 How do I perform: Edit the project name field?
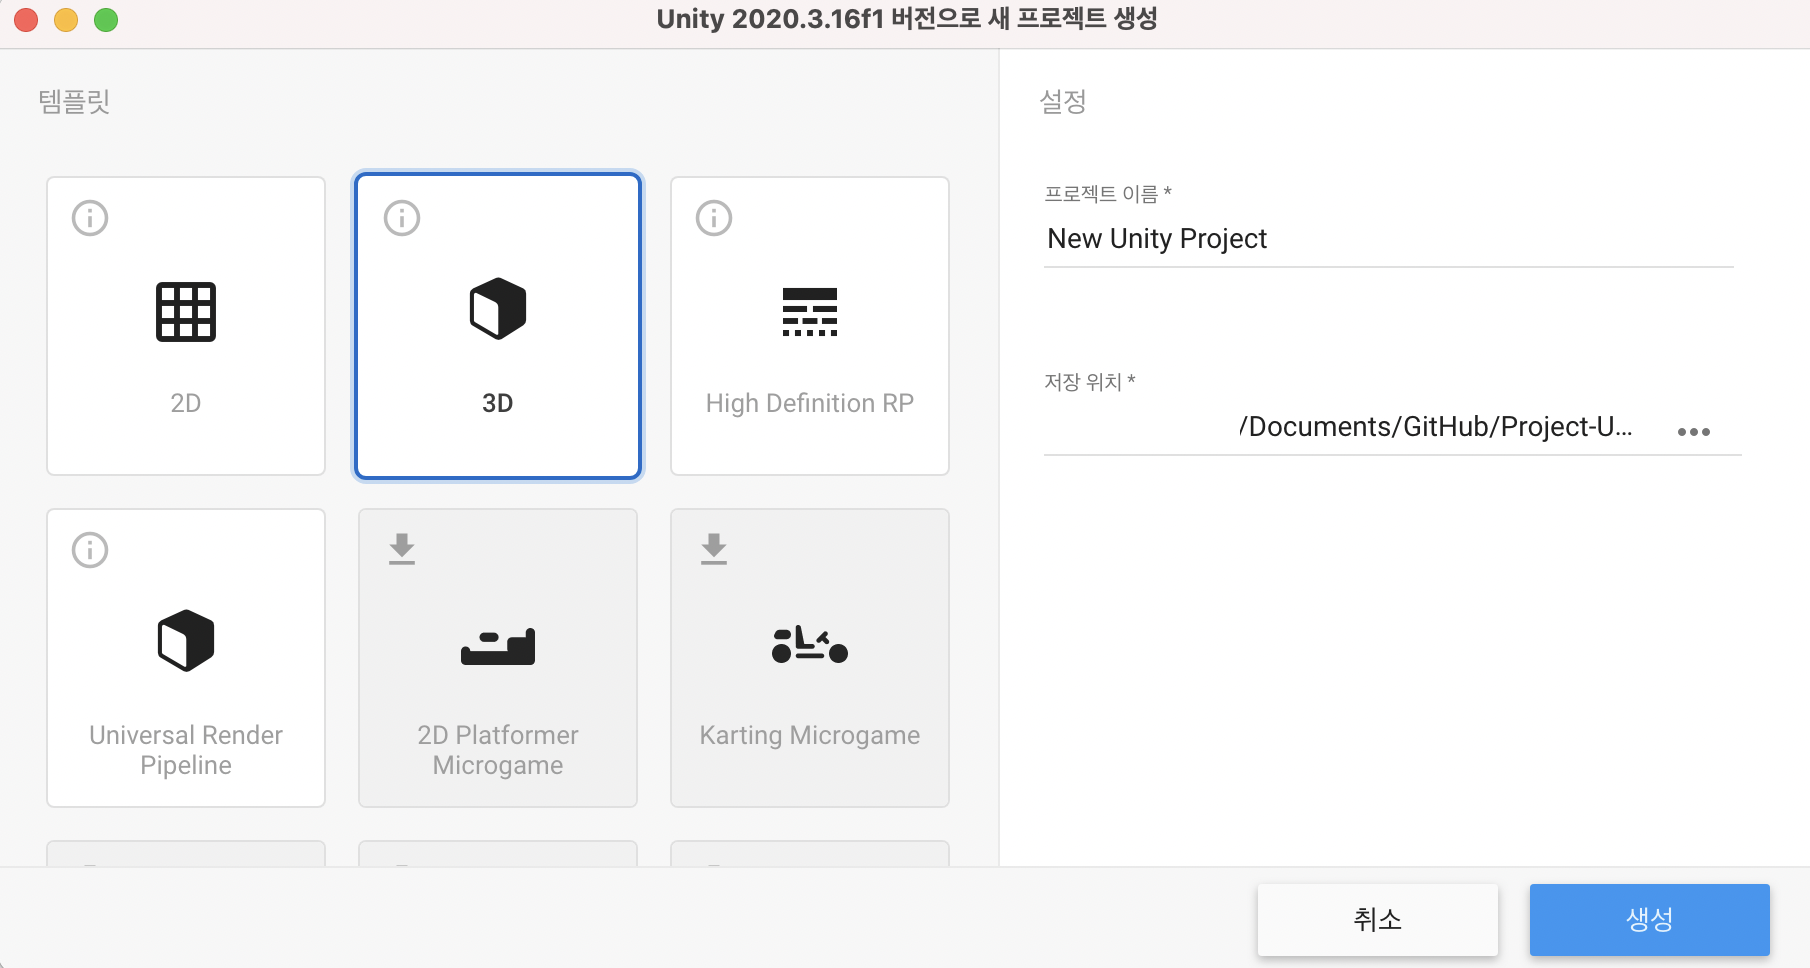click(x=1389, y=239)
